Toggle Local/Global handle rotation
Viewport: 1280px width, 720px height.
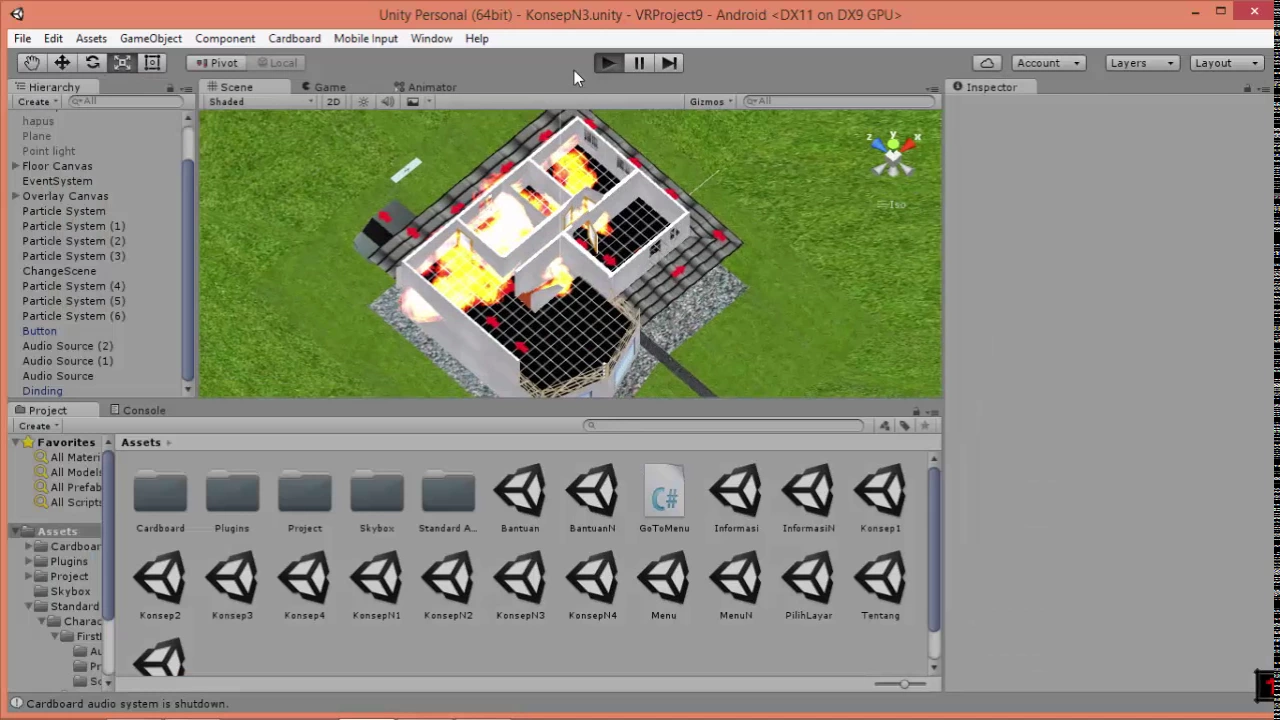(x=275, y=63)
